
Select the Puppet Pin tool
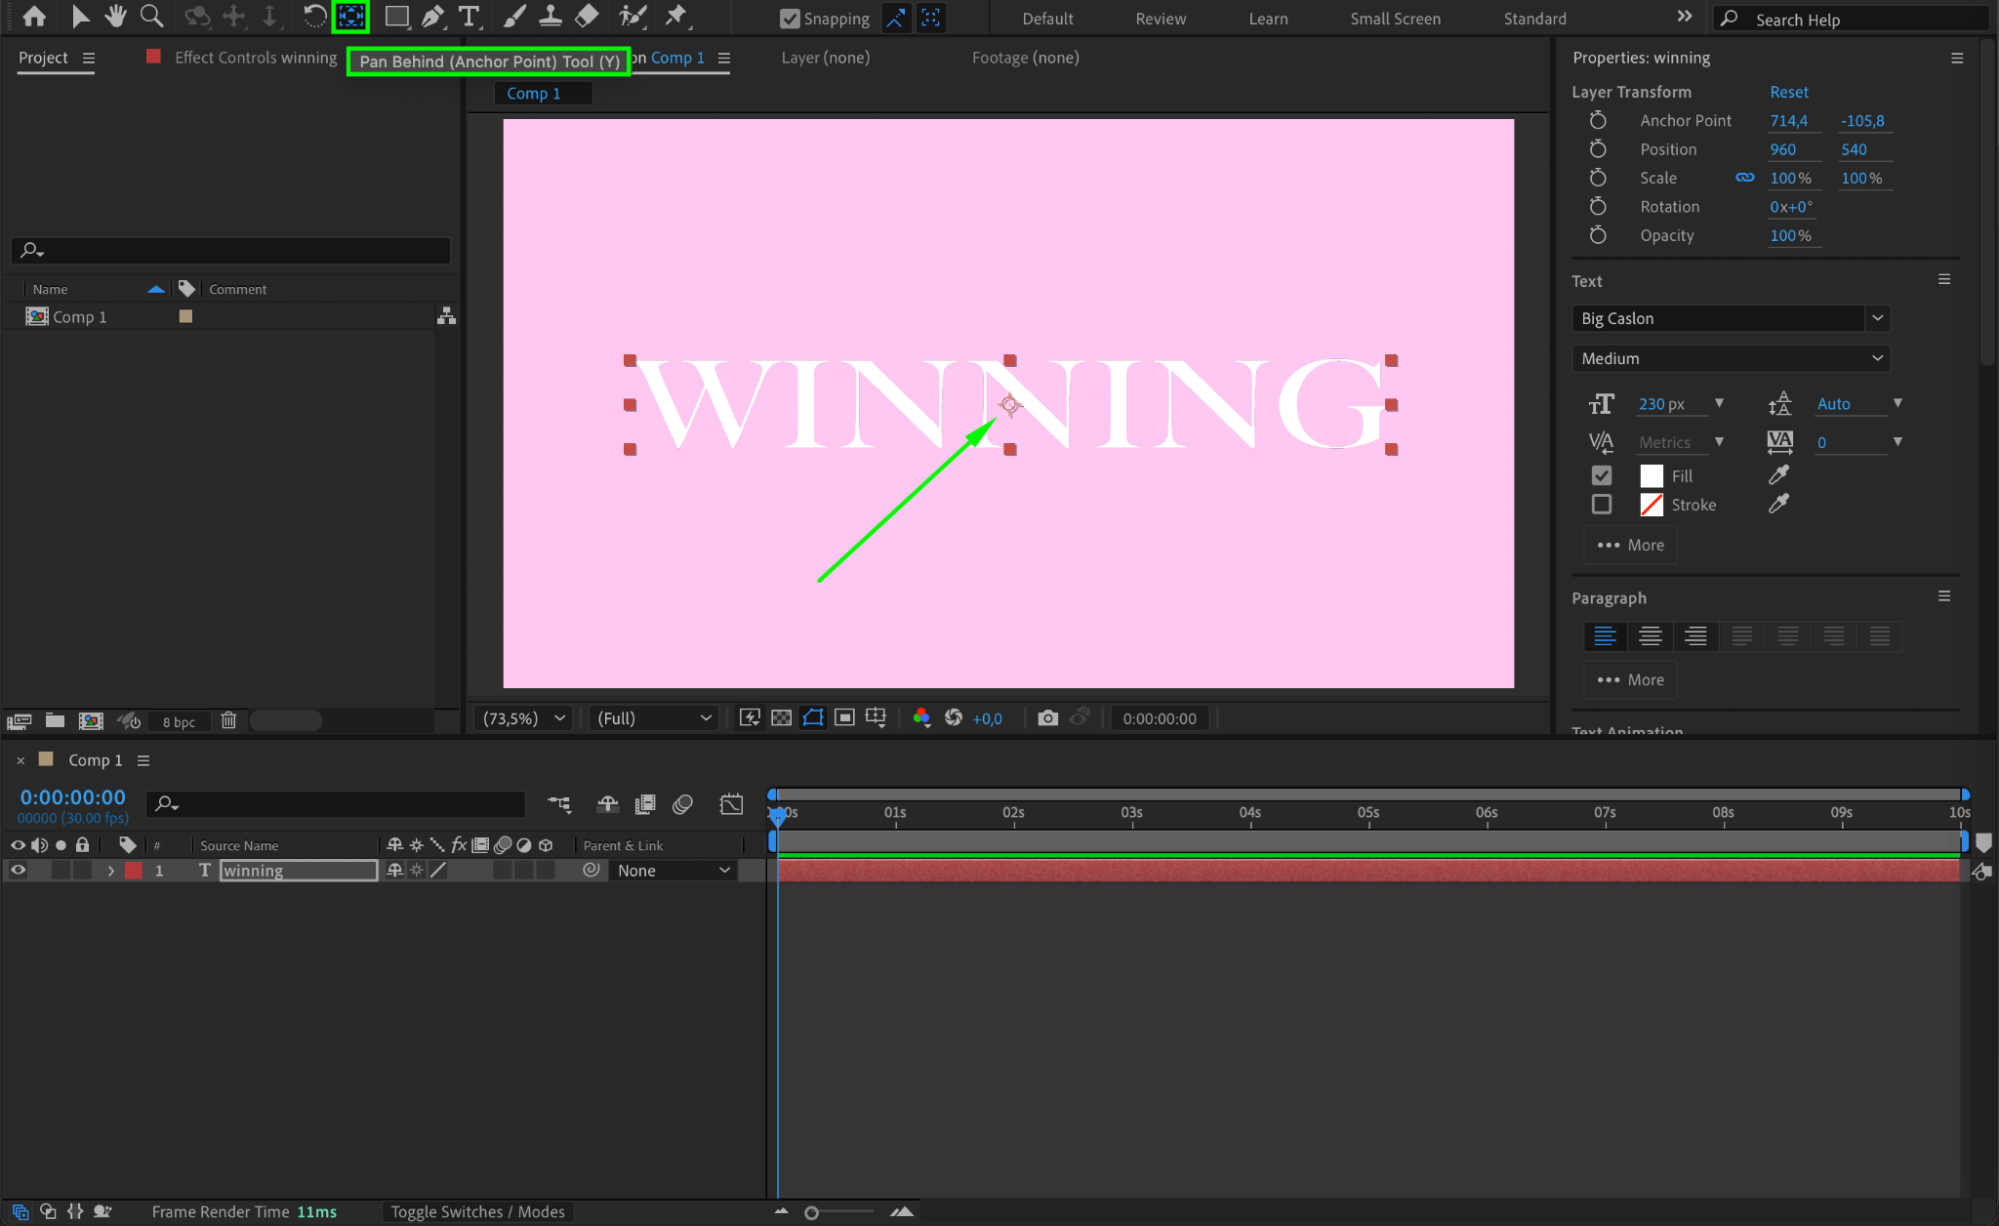(x=676, y=16)
